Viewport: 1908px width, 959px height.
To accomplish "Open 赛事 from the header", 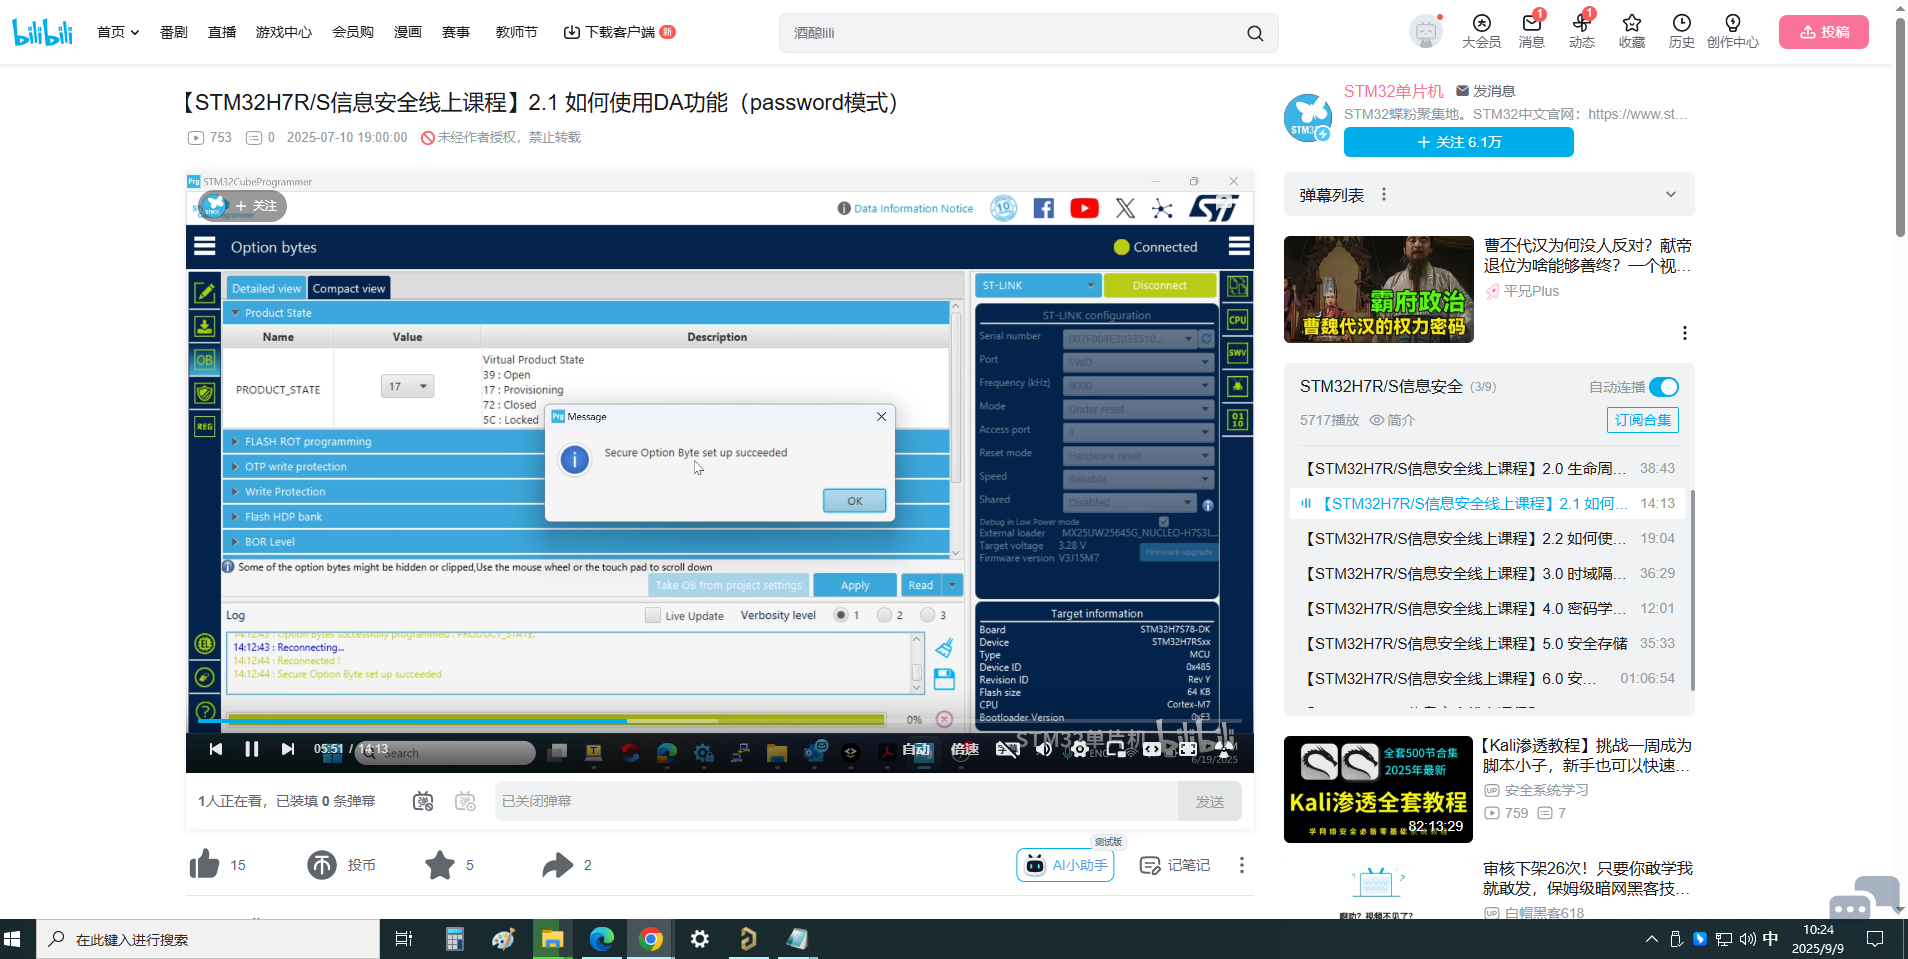I will 456,32.
